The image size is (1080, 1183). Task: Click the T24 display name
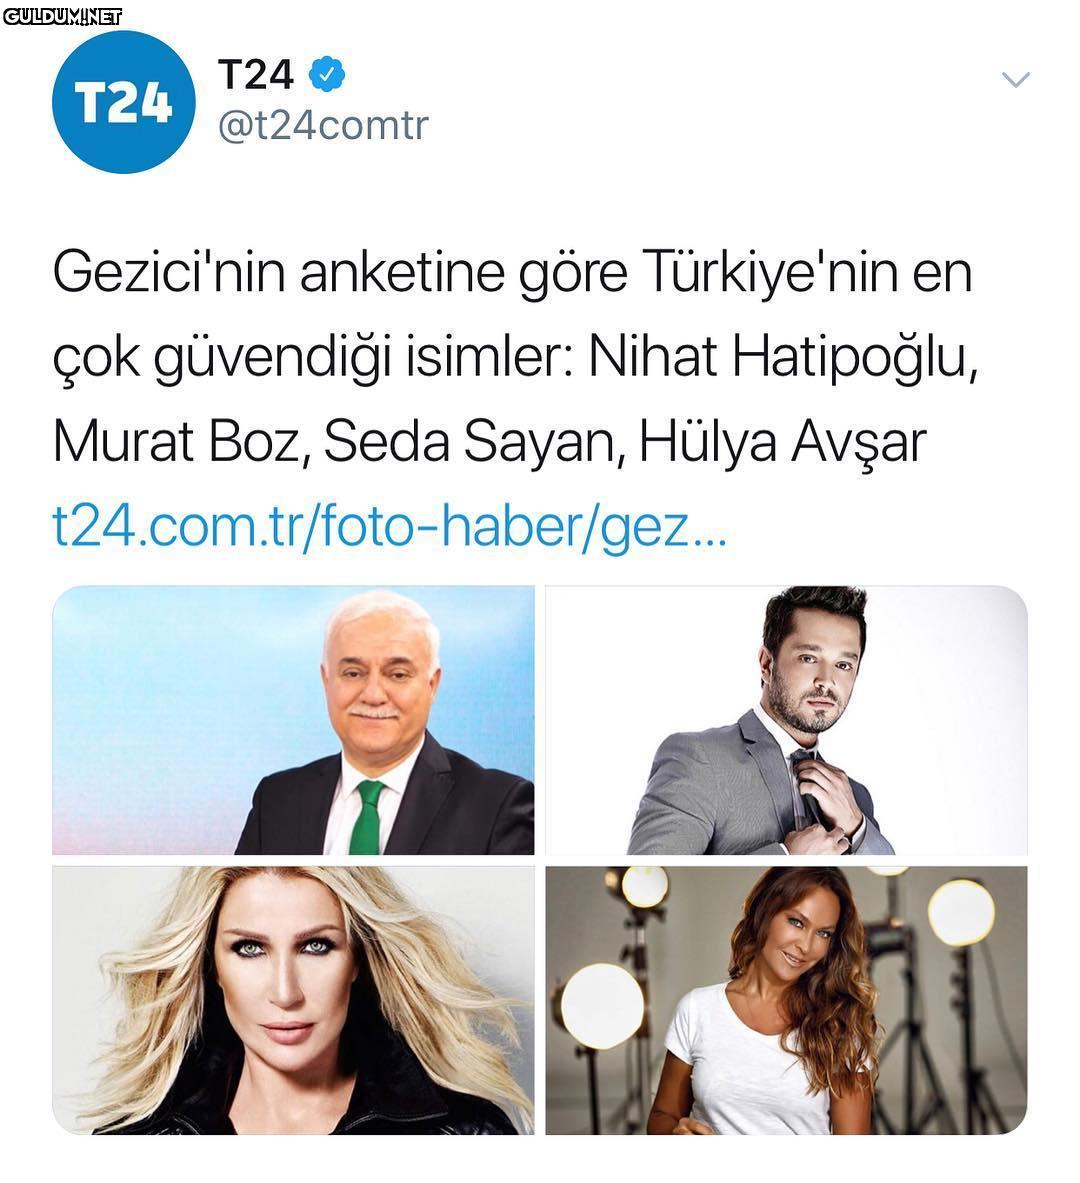tap(256, 74)
